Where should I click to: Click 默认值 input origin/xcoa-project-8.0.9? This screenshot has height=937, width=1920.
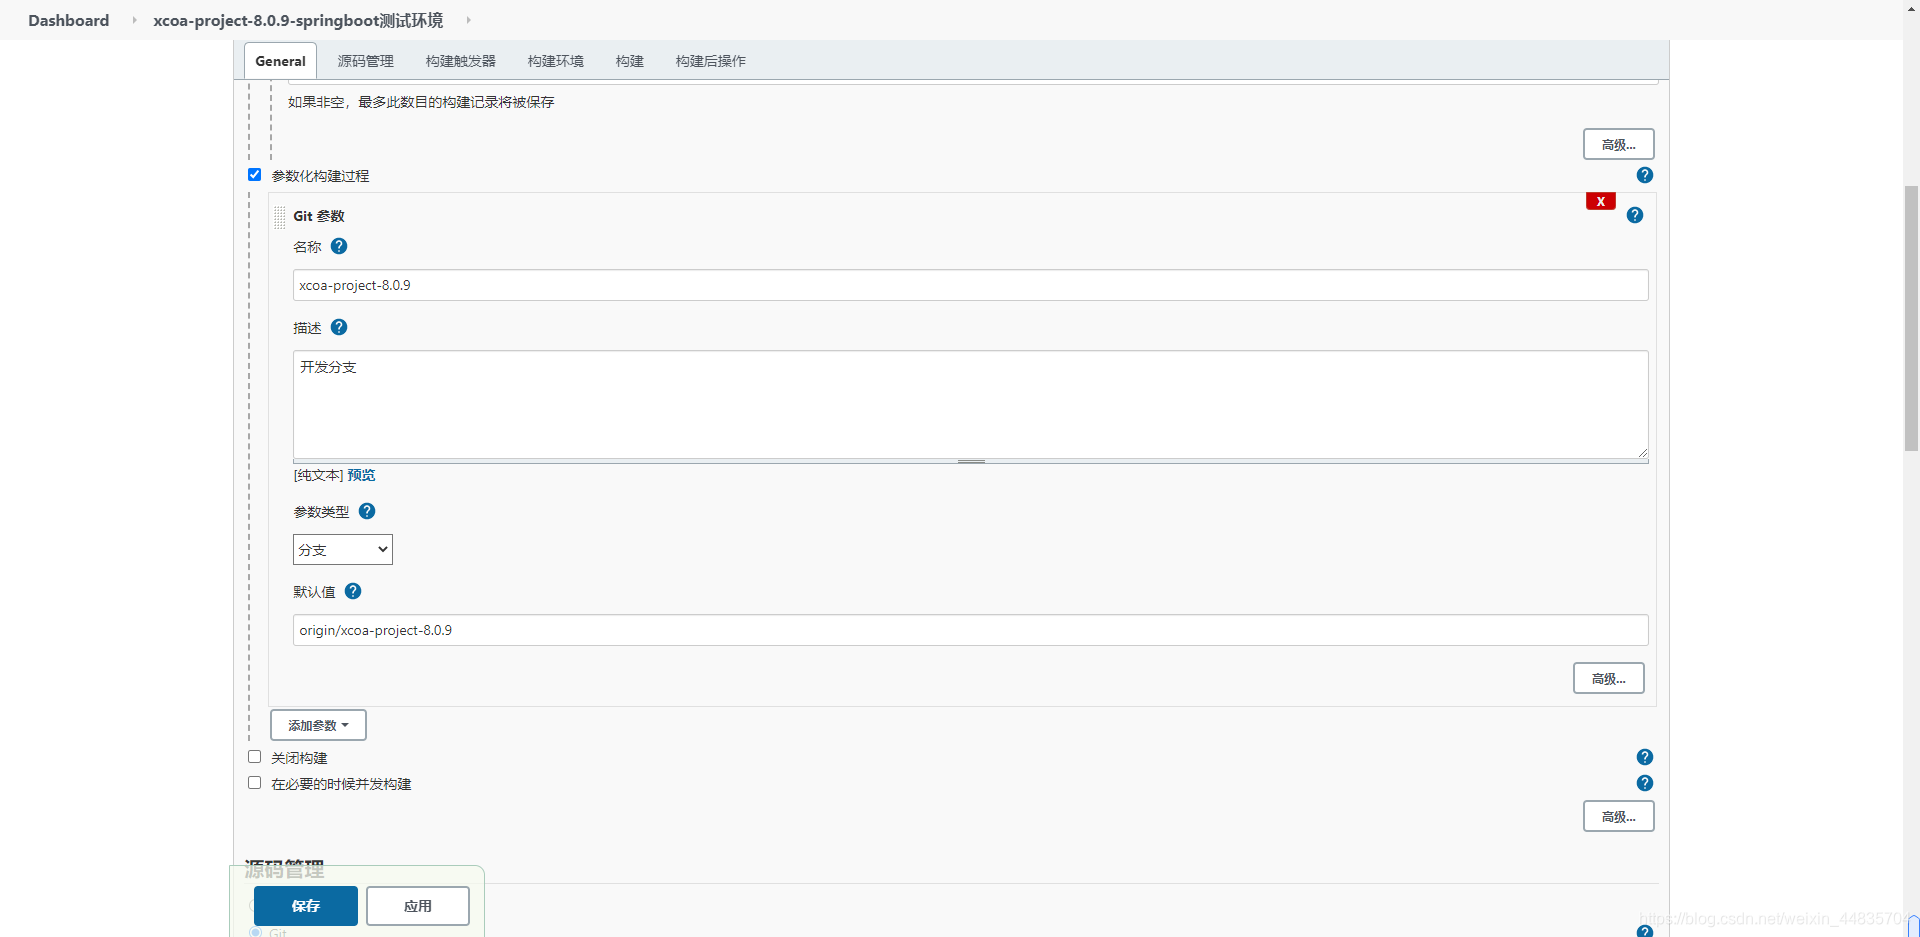click(970, 630)
